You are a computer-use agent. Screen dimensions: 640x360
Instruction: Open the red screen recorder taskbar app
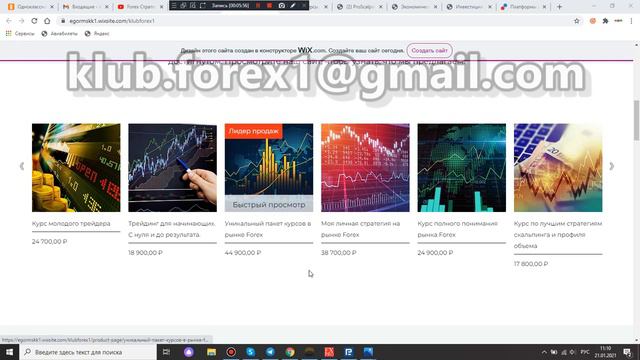click(x=231, y=352)
